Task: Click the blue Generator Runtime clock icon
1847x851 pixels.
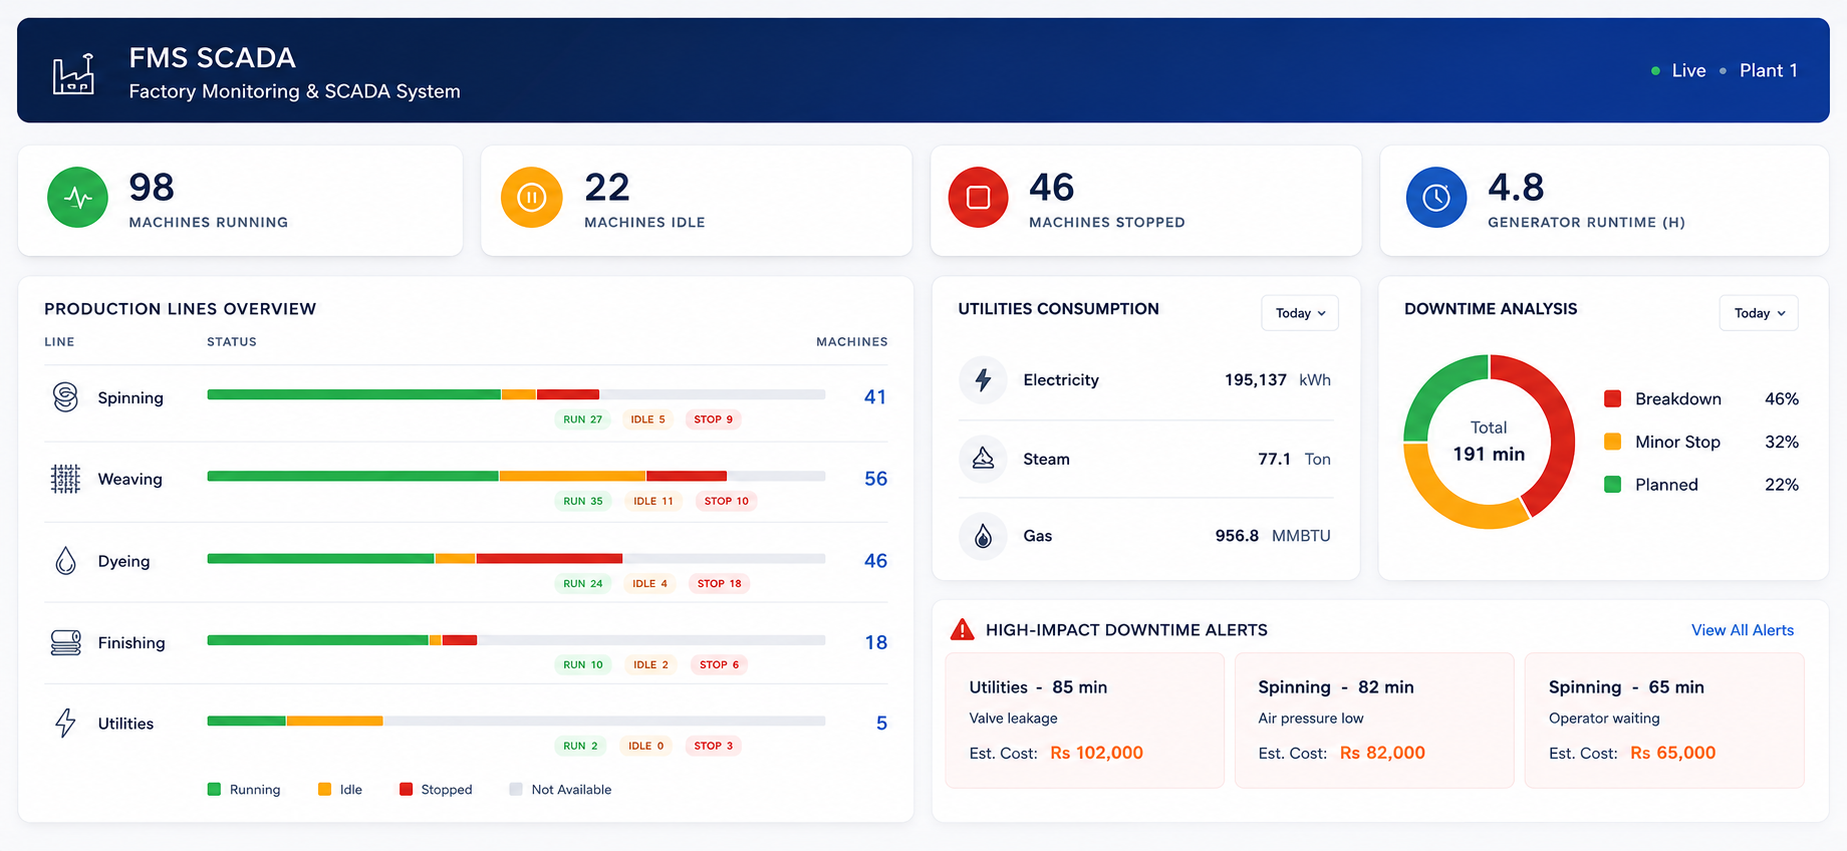Action: 1436,198
